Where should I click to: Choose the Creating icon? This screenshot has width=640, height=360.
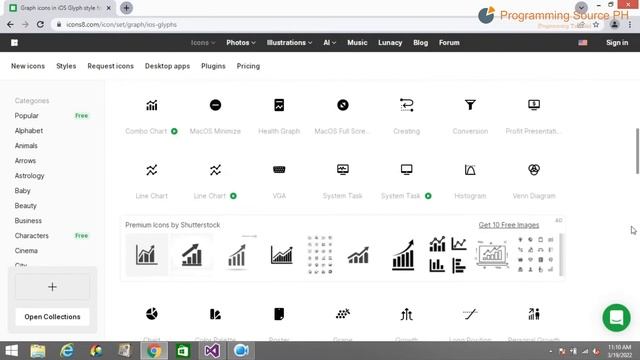[x=407, y=105]
